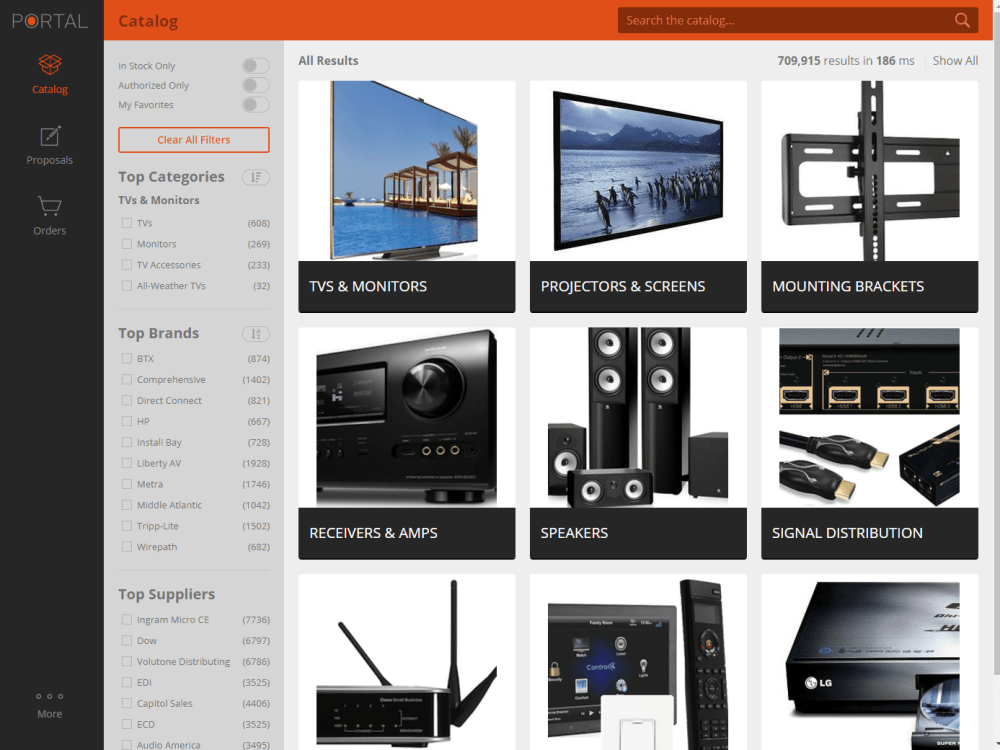The height and width of the screenshot is (750, 1000).
Task: Click the 709,915 results count text
Action: pyautogui.click(x=846, y=61)
